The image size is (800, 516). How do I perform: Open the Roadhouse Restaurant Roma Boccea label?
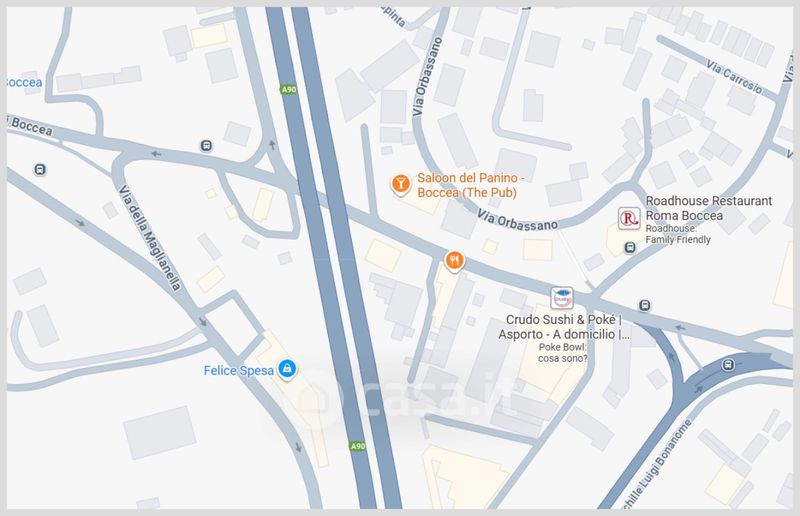click(709, 208)
